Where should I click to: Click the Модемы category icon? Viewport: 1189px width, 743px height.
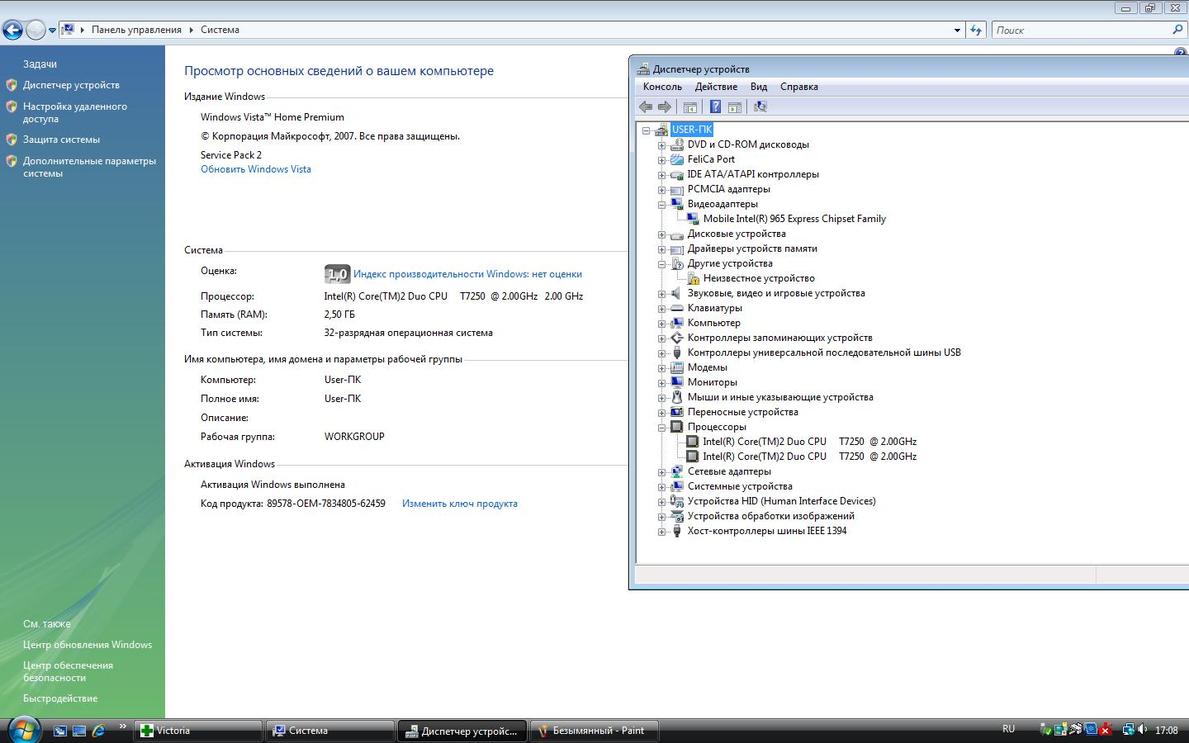tap(677, 368)
